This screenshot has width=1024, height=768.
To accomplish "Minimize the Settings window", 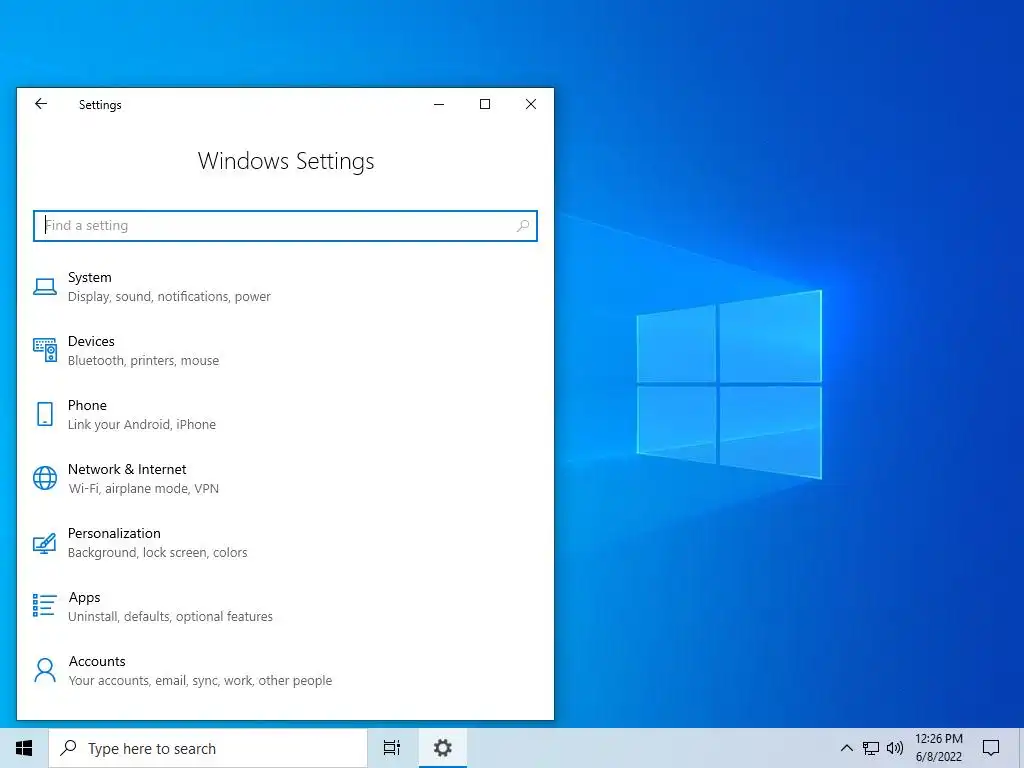I will click(439, 104).
